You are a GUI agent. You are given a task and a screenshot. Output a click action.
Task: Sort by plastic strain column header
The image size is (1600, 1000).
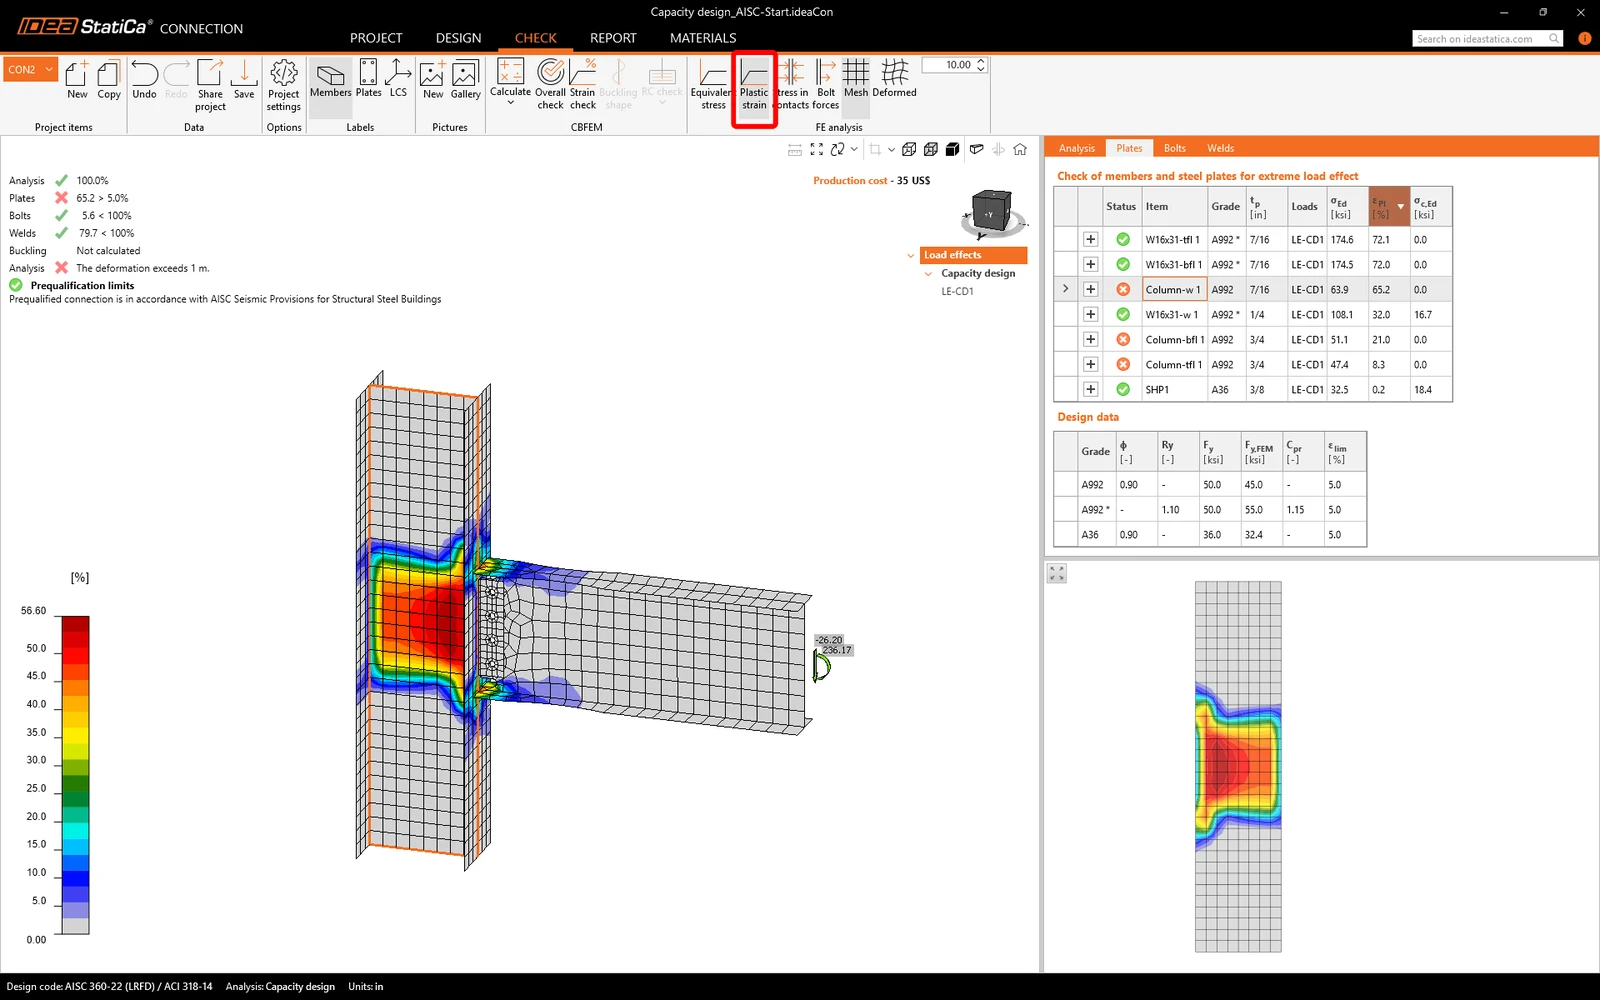point(1389,207)
